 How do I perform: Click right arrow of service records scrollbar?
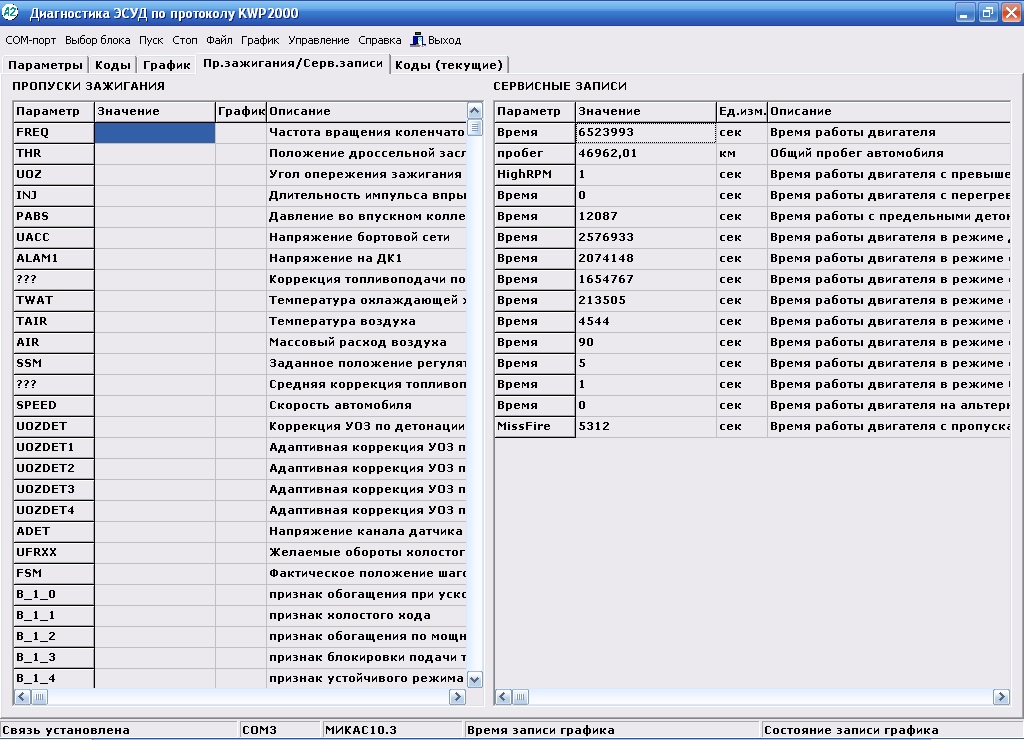pyautogui.click(x=1001, y=697)
